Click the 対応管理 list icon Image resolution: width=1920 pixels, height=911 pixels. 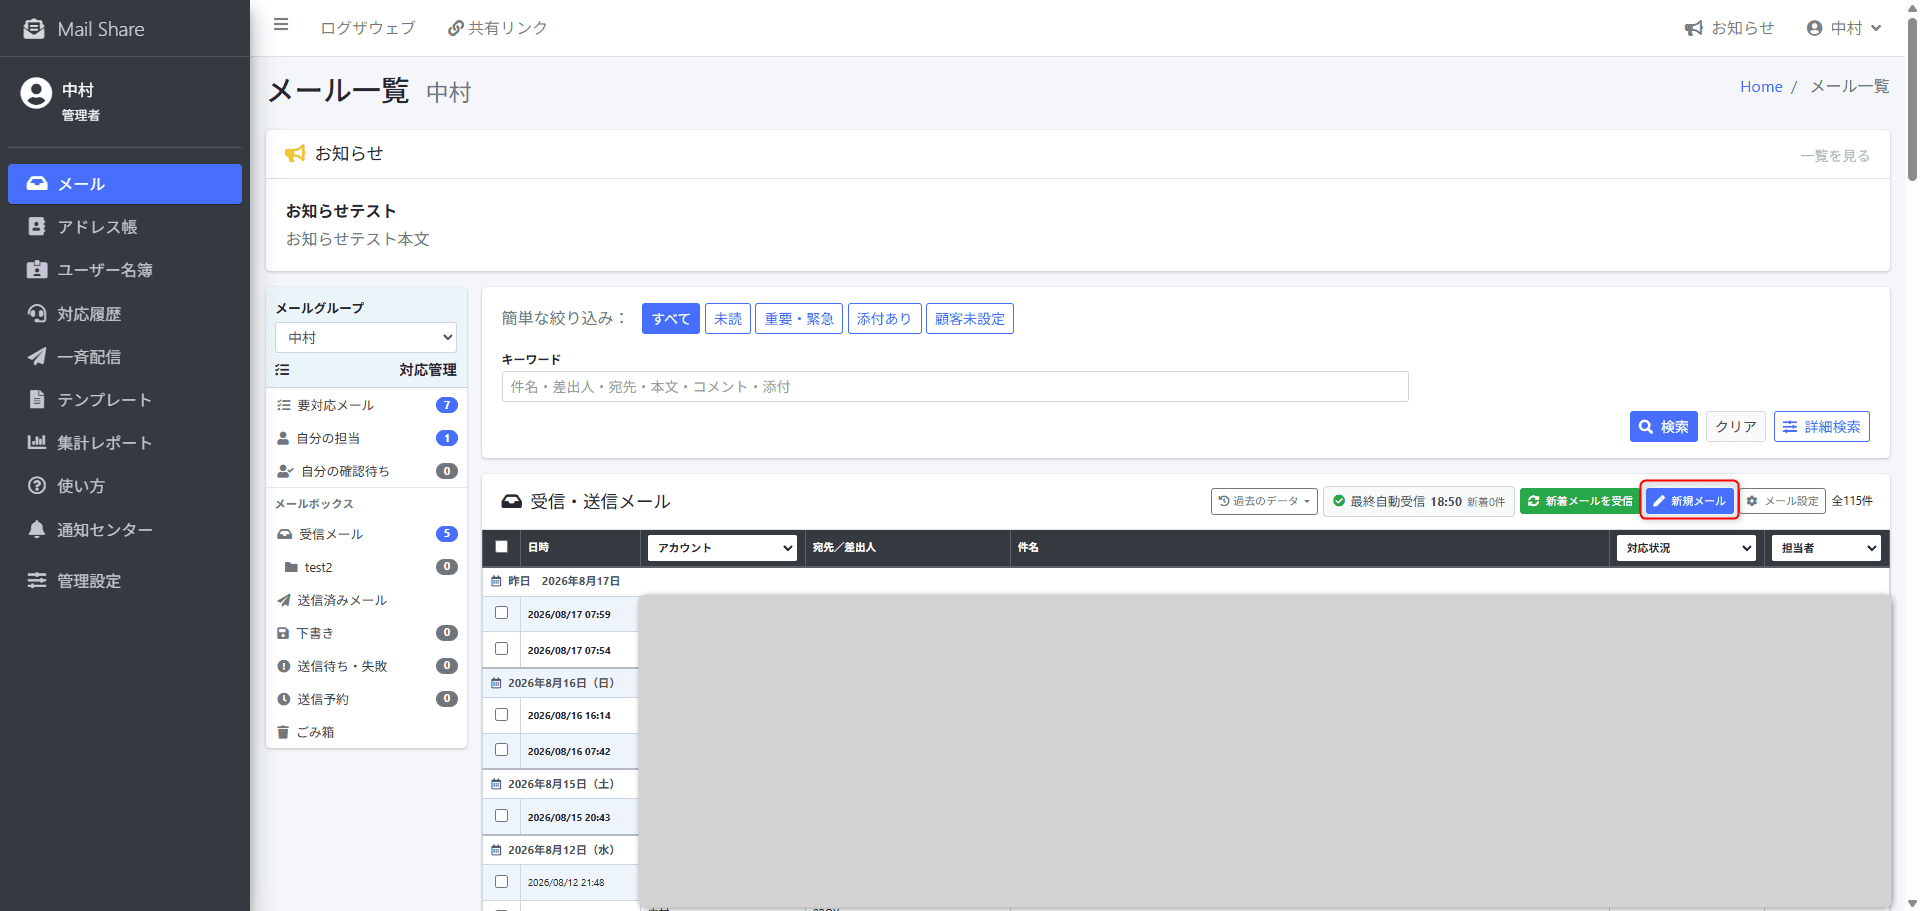click(x=282, y=370)
